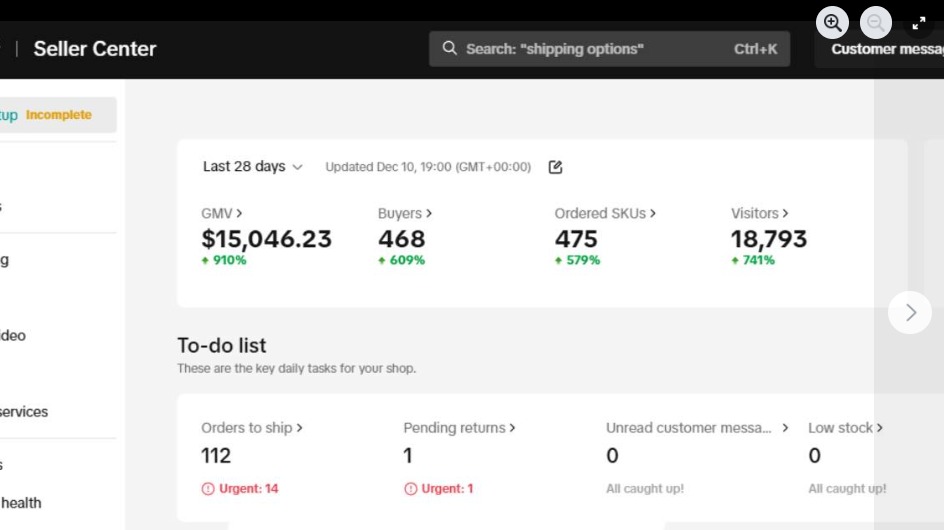
Task: Toggle fullscreen expand icon
Action: tap(919, 23)
